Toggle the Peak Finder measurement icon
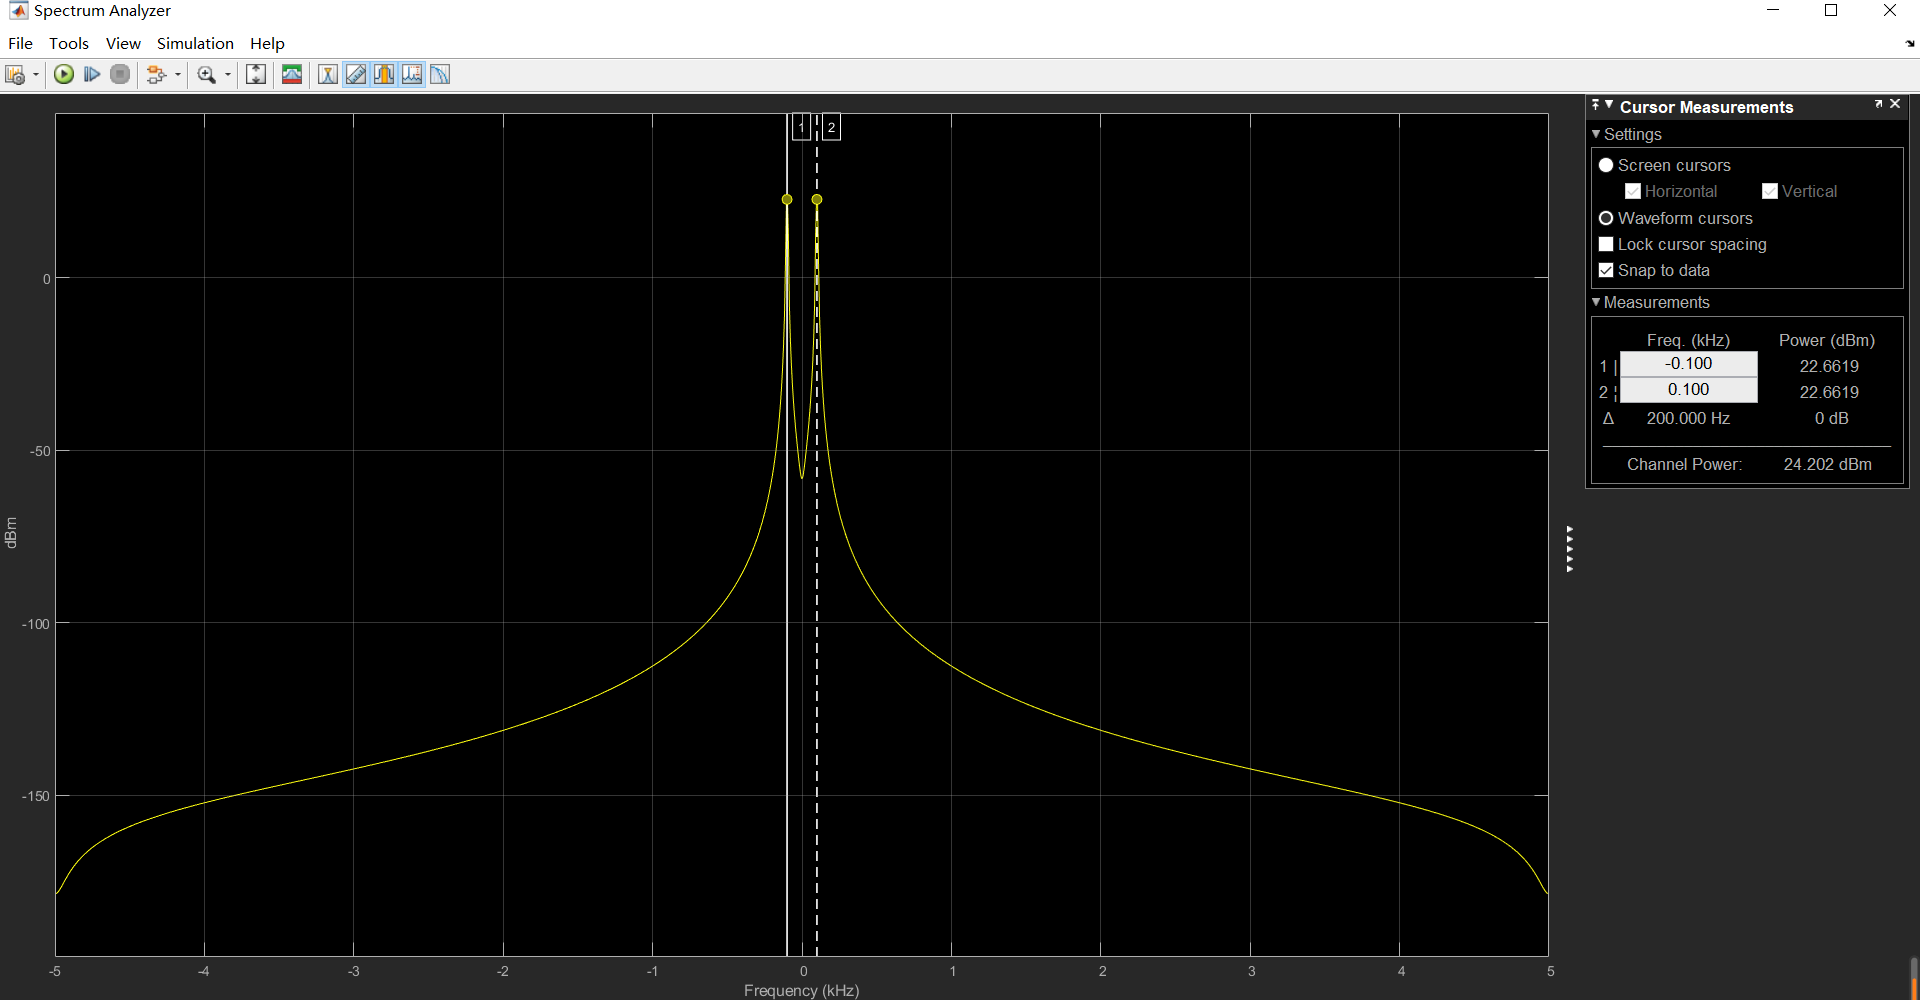 (328, 74)
